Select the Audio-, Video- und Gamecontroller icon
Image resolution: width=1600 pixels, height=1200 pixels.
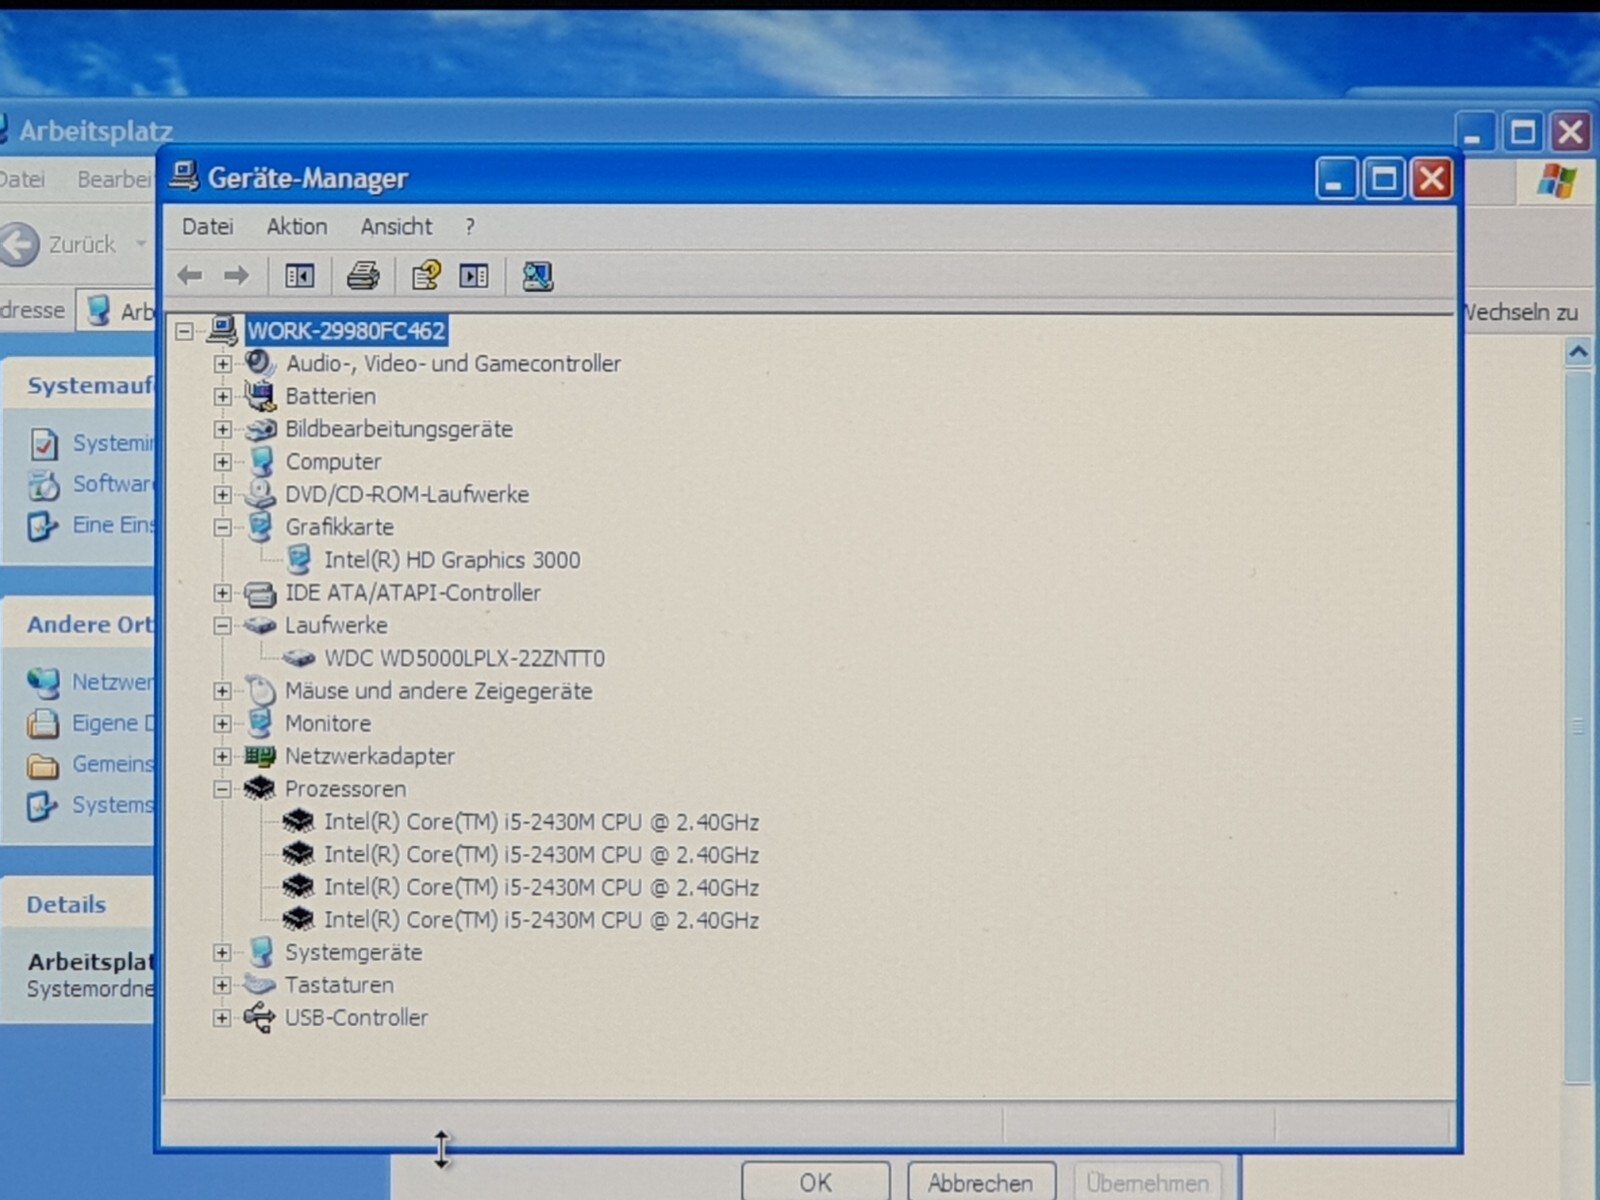coord(260,363)
